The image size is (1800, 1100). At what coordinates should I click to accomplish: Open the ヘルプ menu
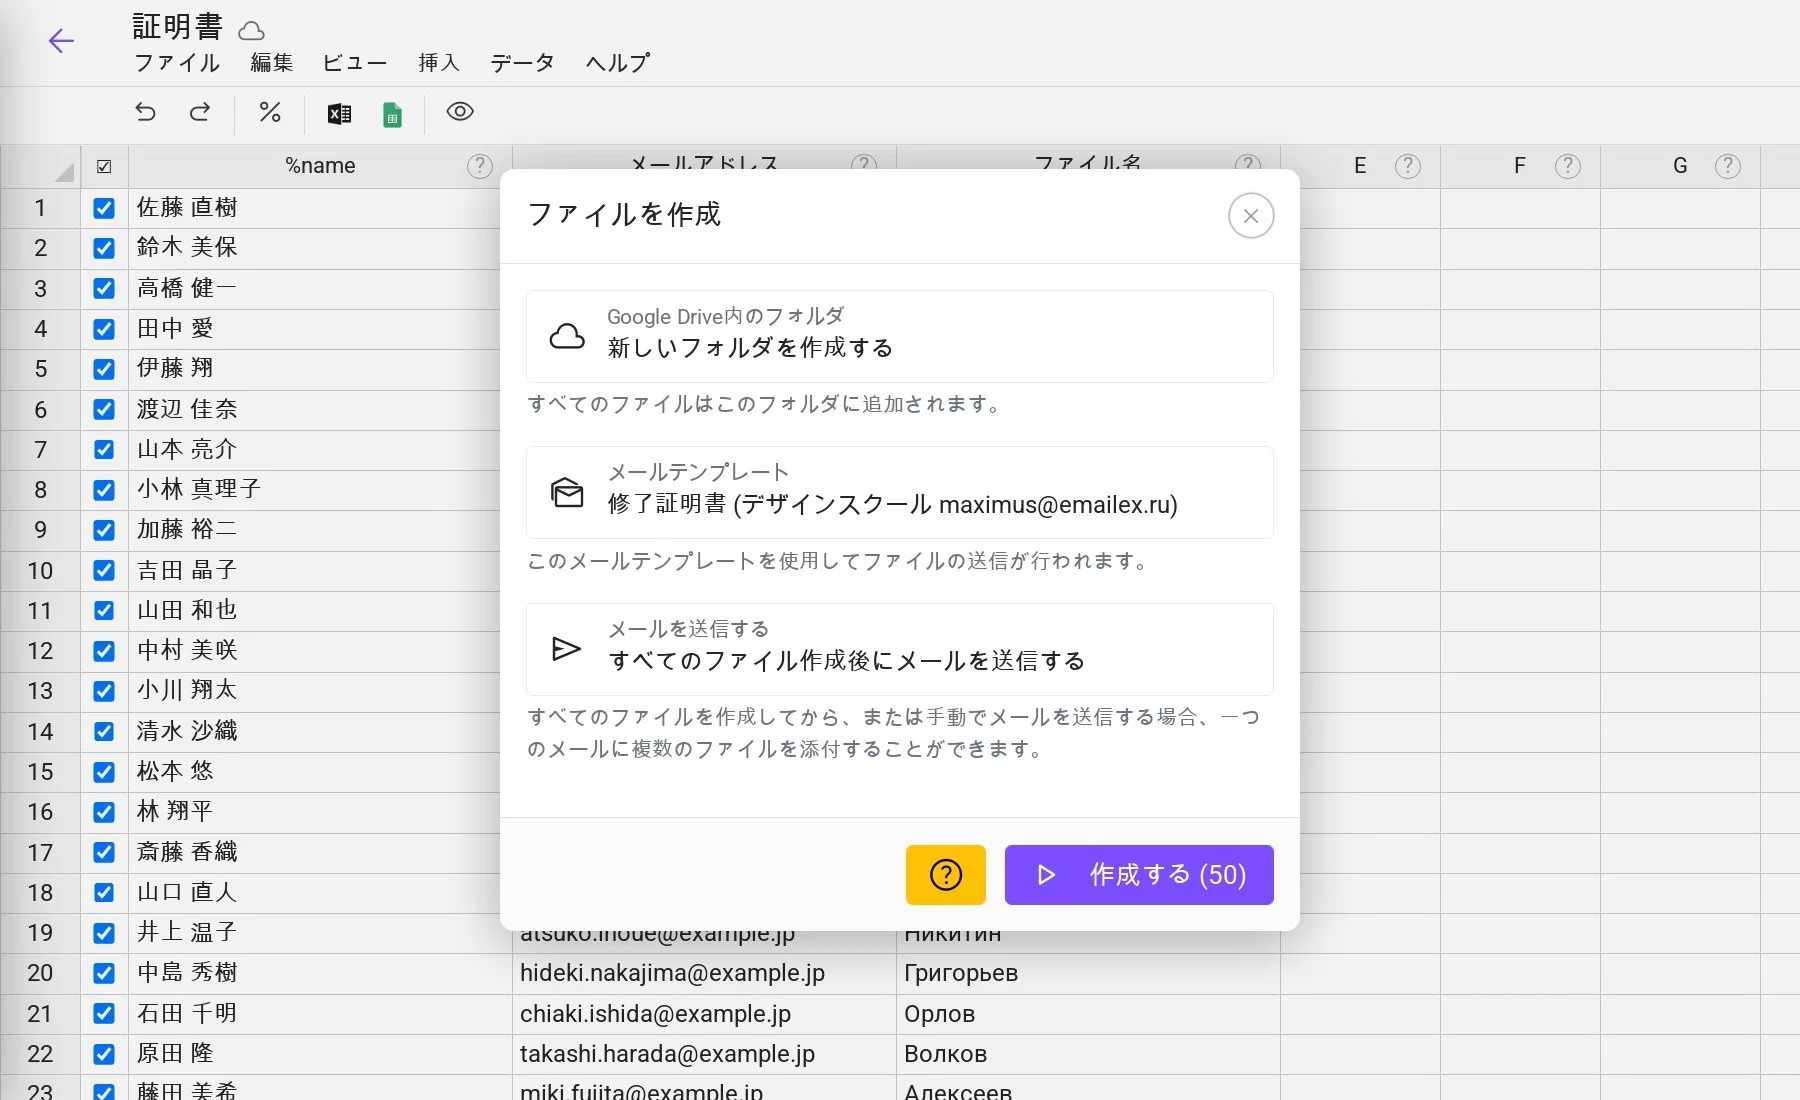click(618, 63)
